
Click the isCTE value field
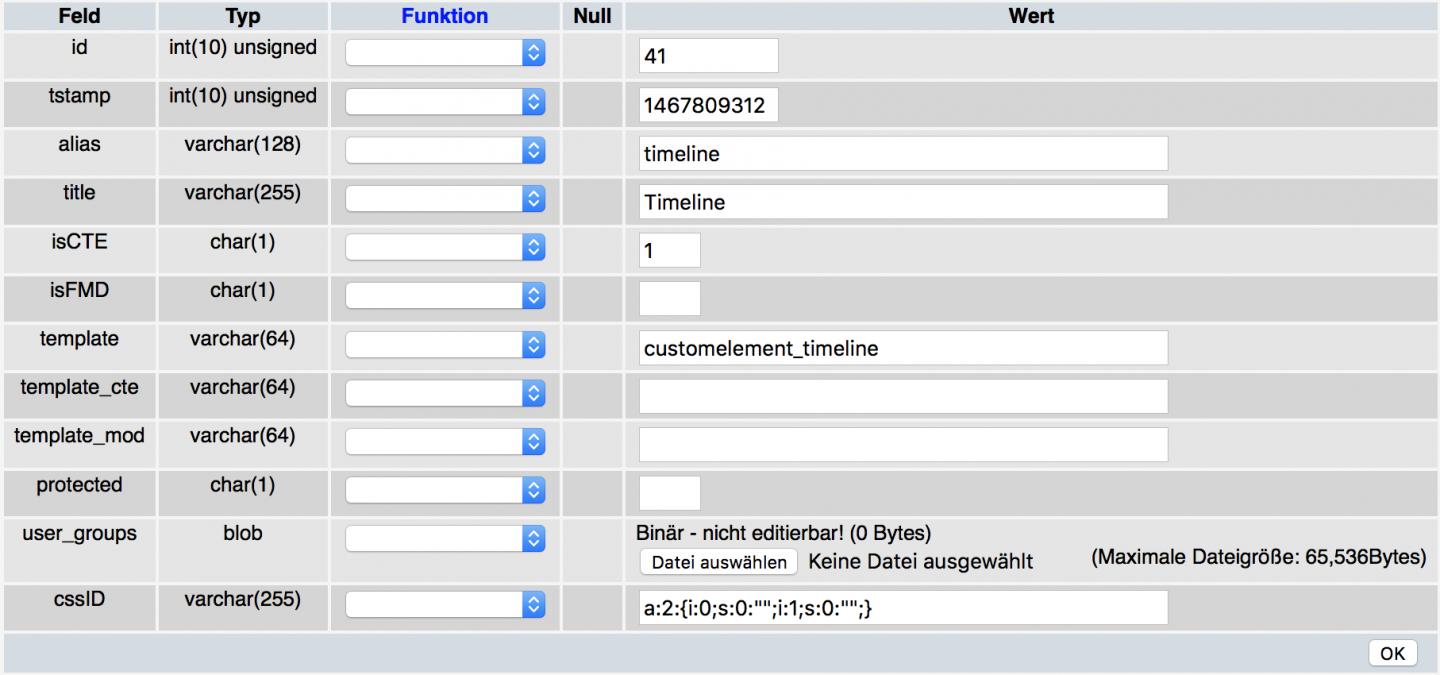(669, 250)
